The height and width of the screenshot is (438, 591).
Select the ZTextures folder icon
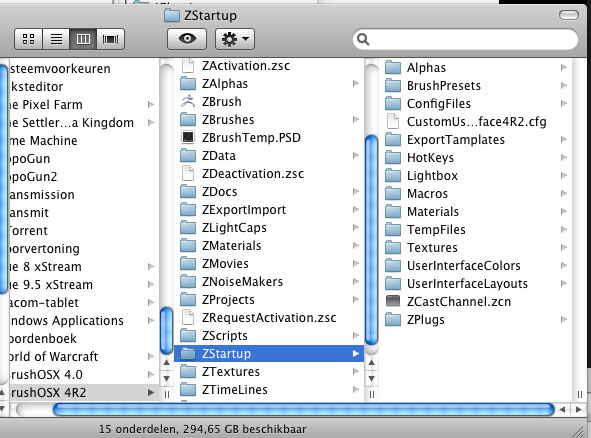click(x=188, y=372)
